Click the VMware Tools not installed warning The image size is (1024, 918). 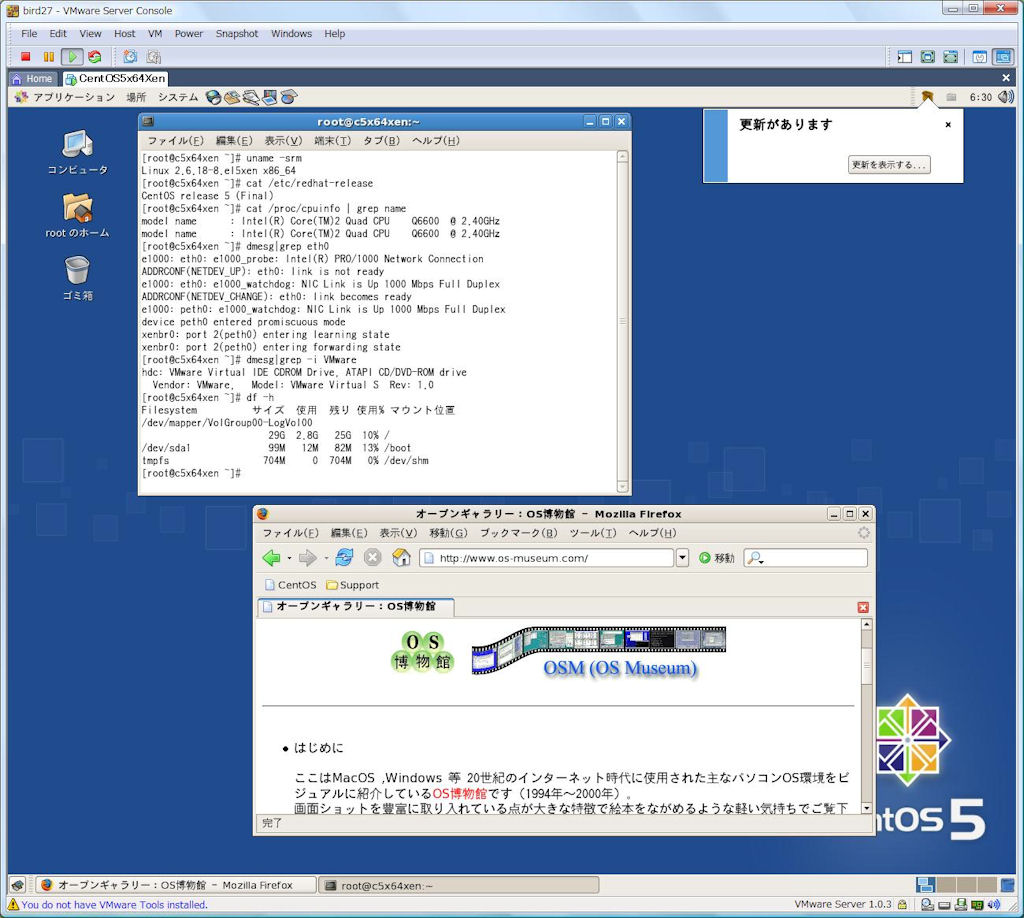tap(108, 905)
